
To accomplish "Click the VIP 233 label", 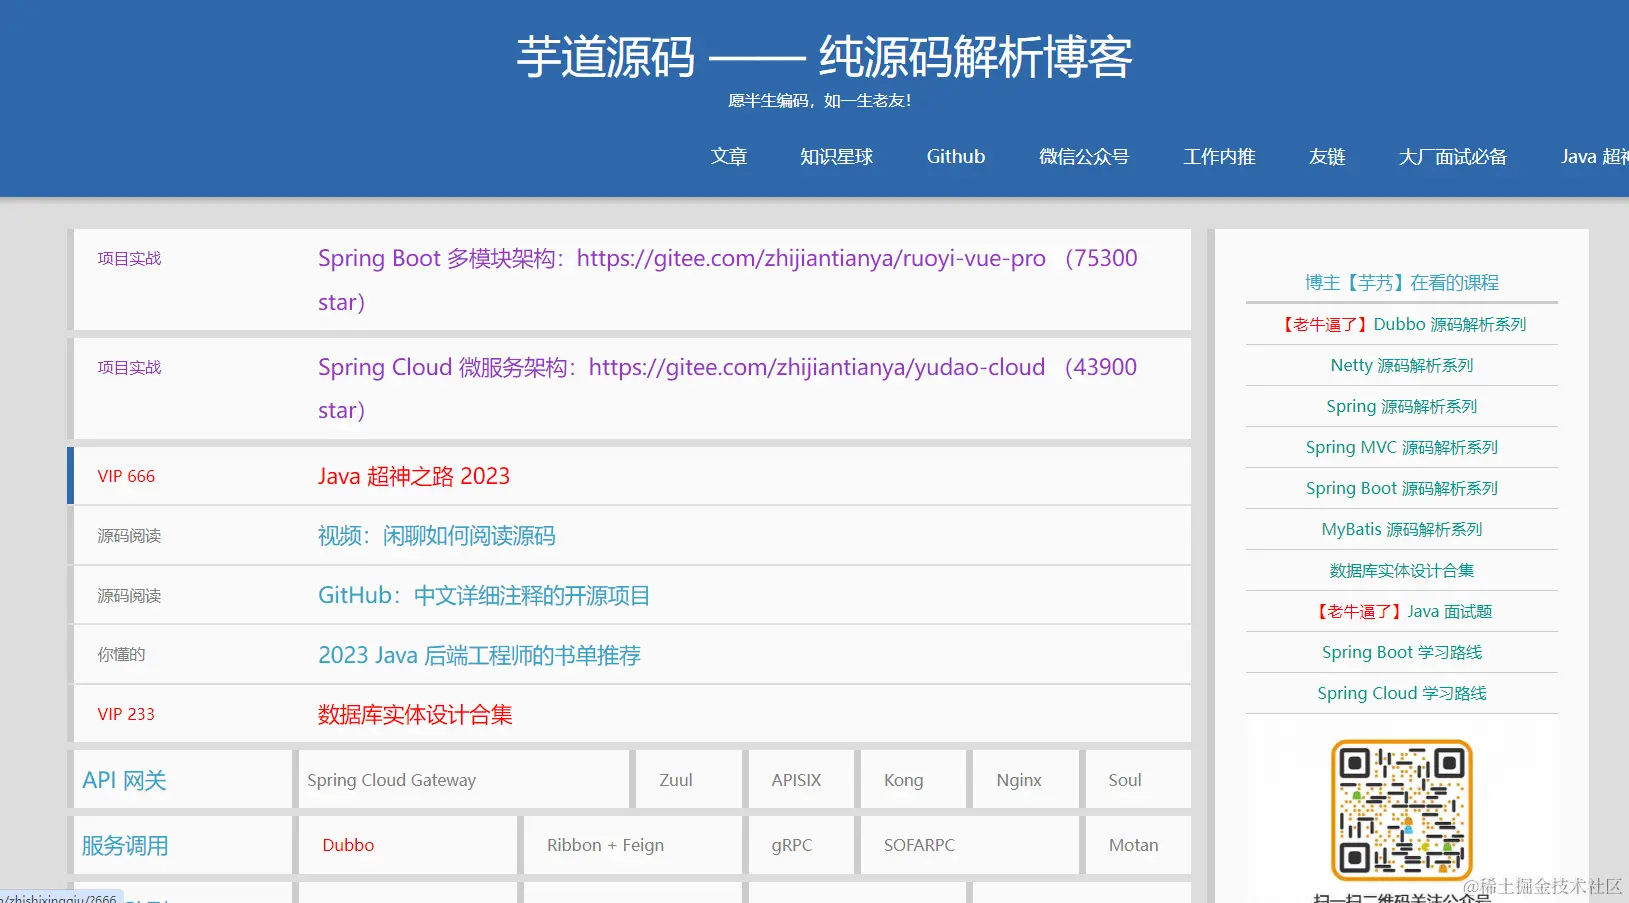I will [126, 714].
